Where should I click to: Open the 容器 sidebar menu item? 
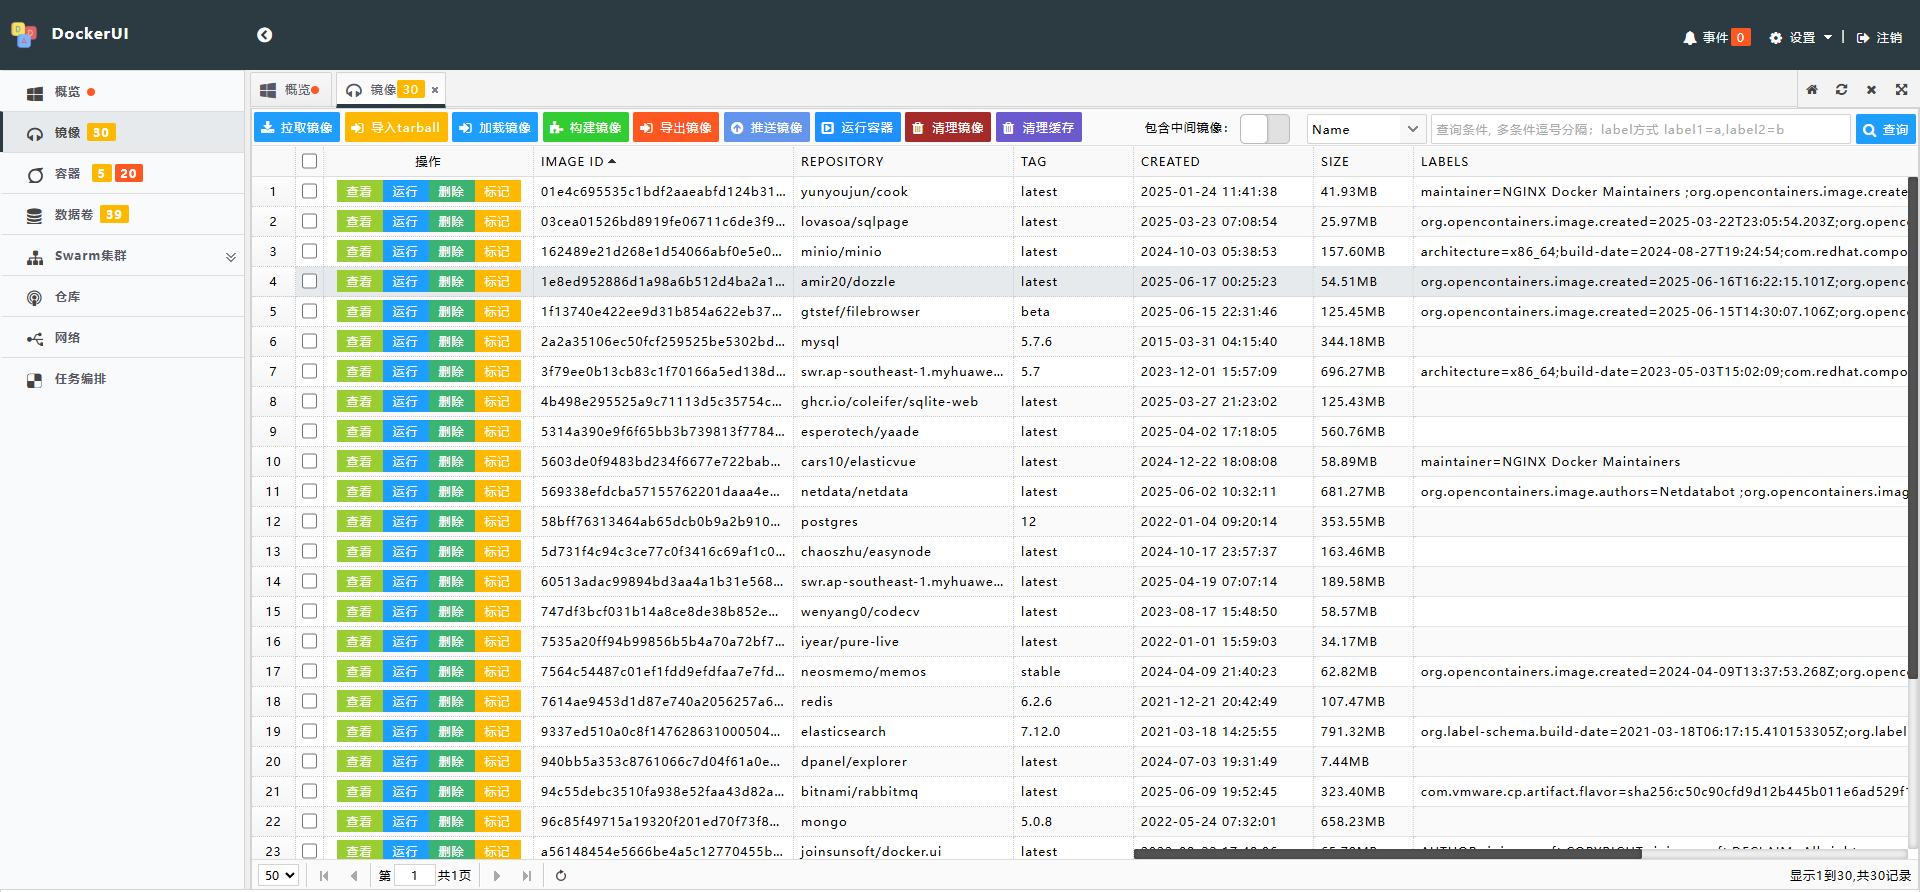tap(68, 174)
